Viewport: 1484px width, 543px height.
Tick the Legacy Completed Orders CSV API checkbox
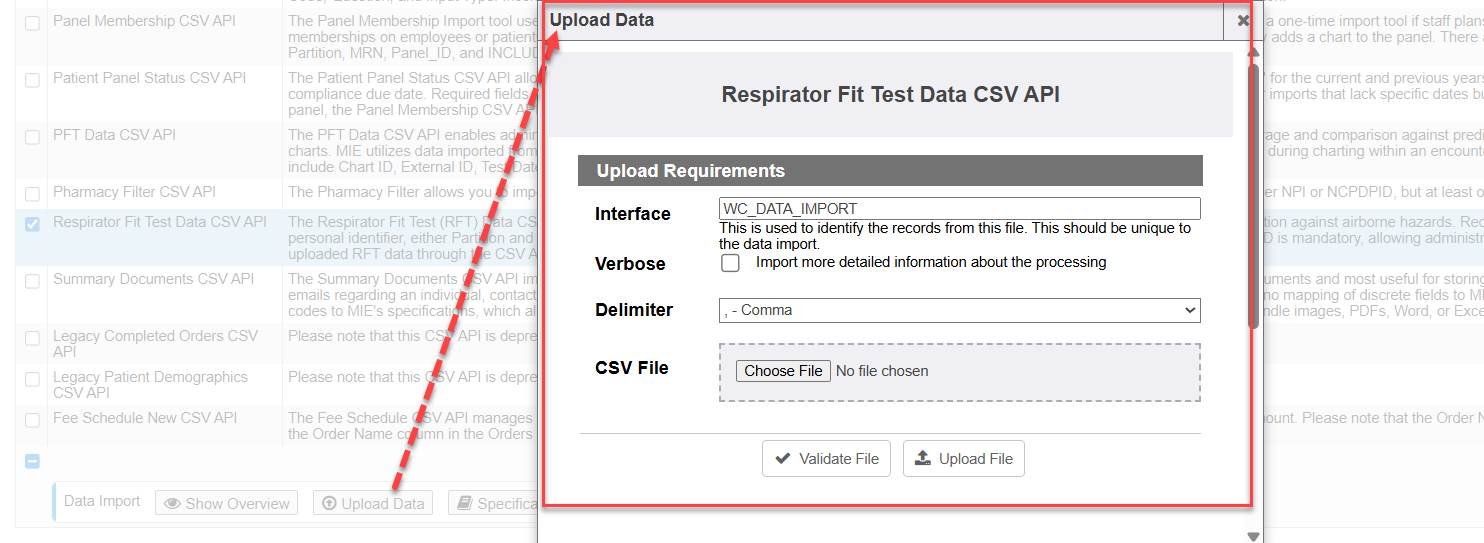[32, 338]
